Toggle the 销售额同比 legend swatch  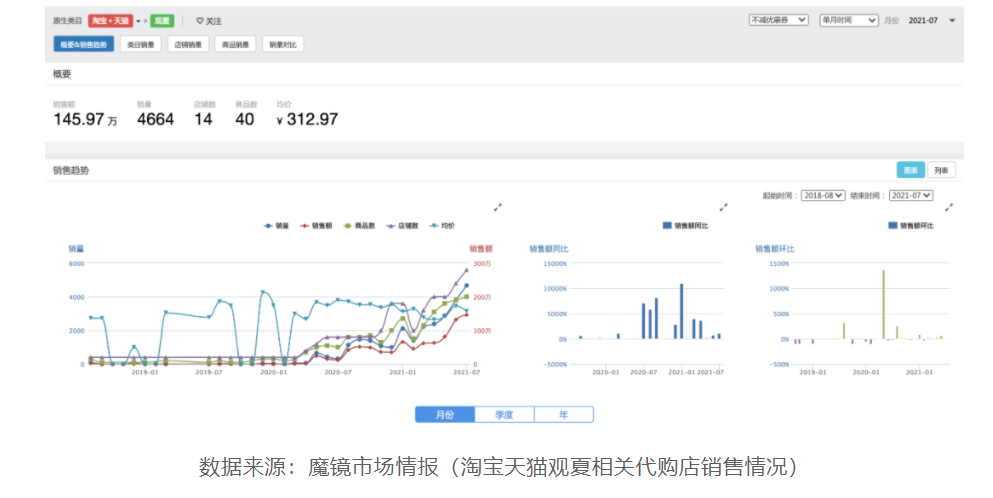coord(668,226)
